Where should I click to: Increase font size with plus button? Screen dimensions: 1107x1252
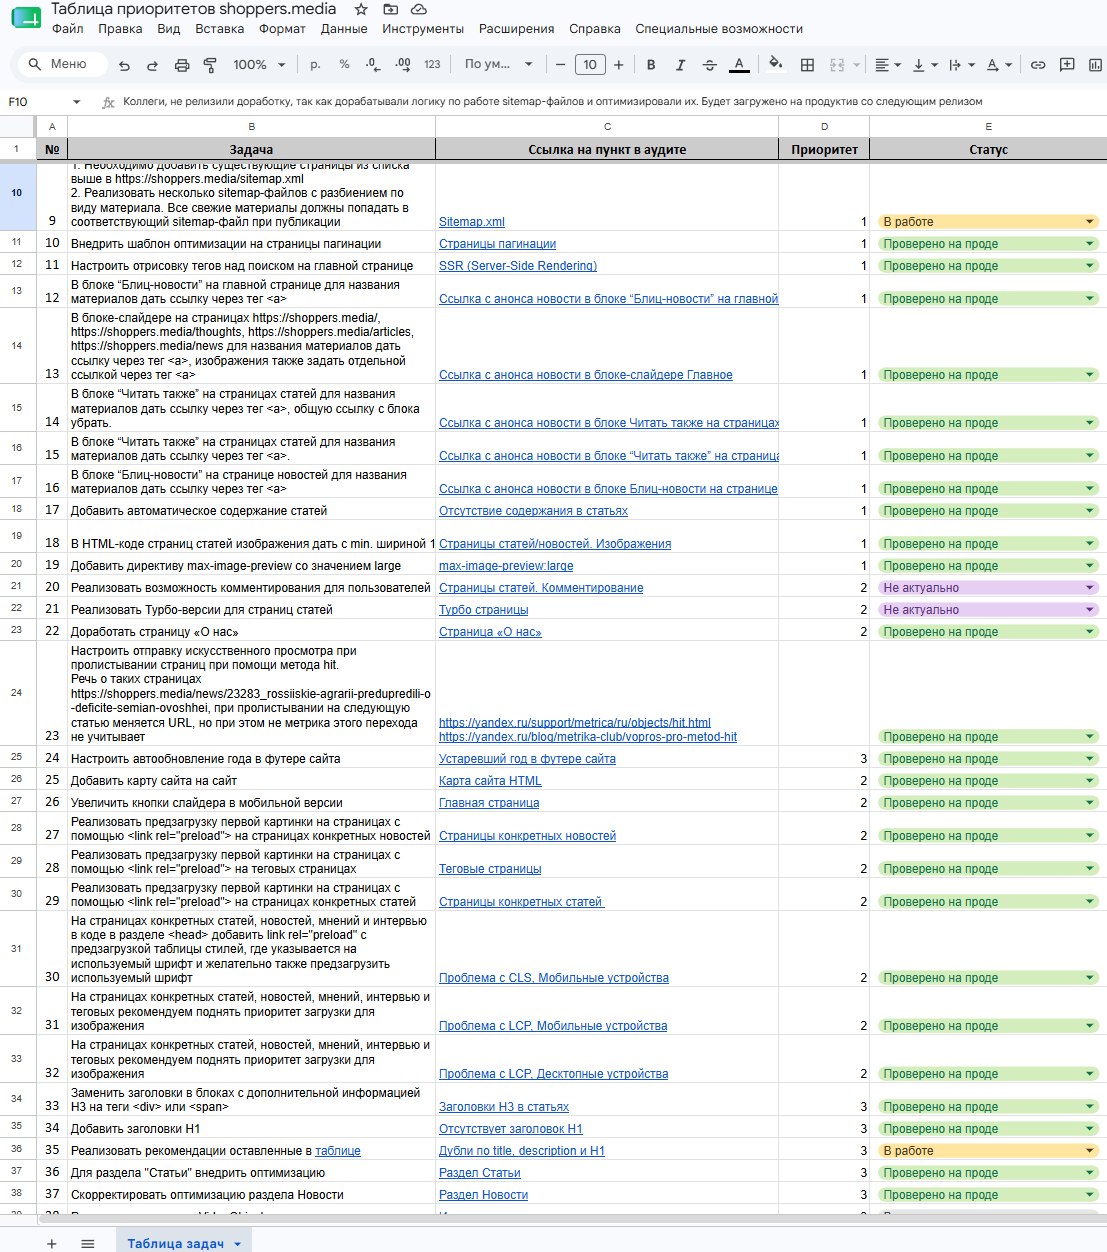(x=619, y=64)
